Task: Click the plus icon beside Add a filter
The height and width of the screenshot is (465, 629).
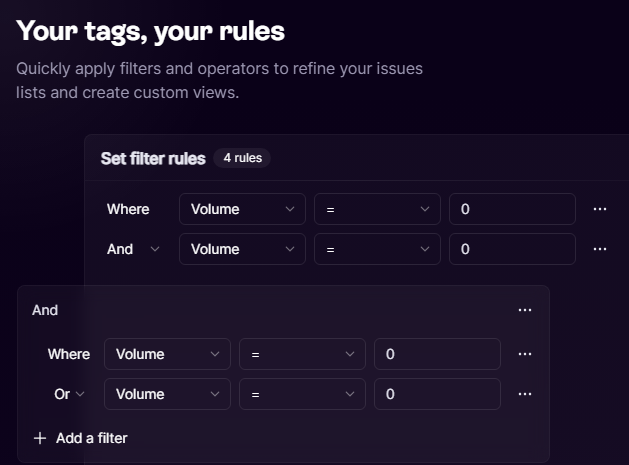Action: click(40, 438)
